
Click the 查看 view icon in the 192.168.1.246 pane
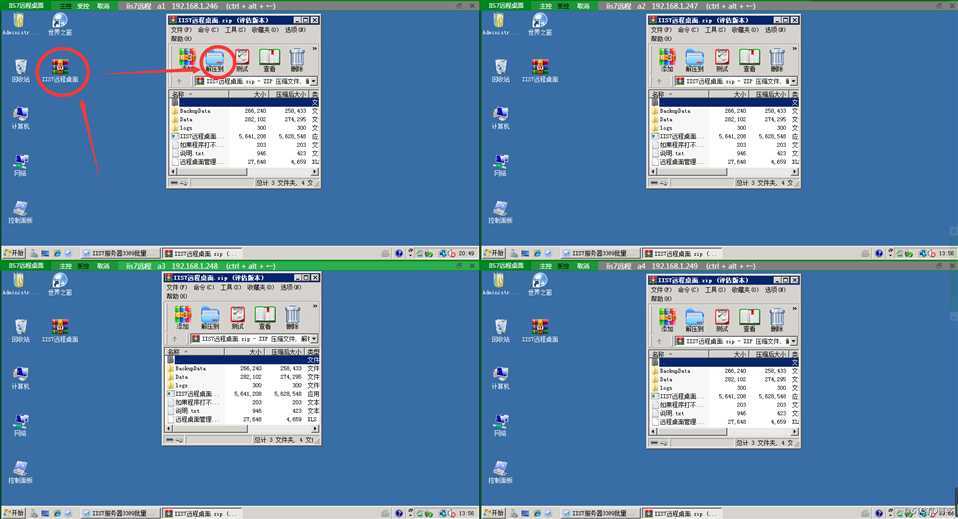point(269,60)
